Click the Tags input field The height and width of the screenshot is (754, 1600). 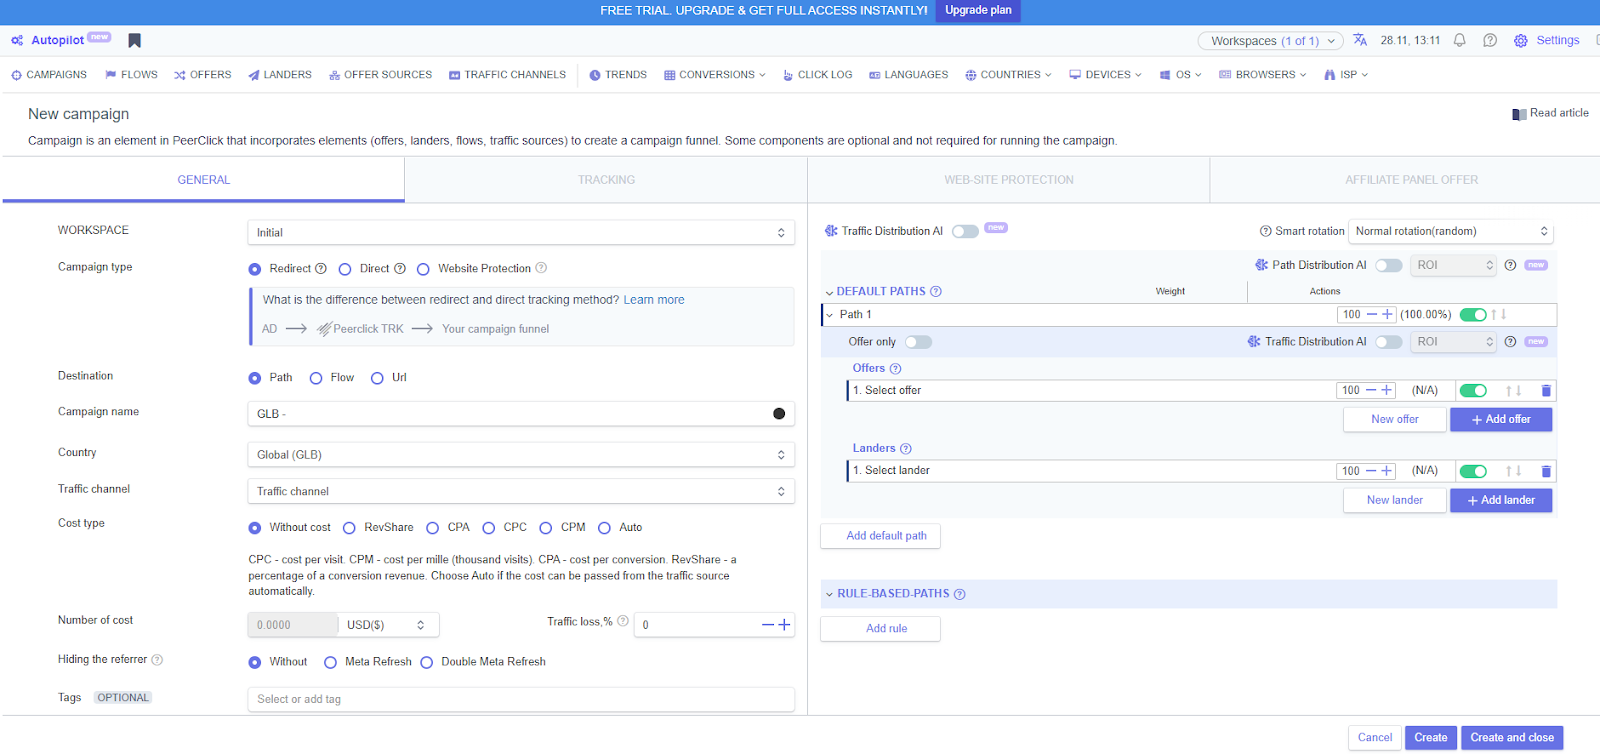(x=520, y=699)
